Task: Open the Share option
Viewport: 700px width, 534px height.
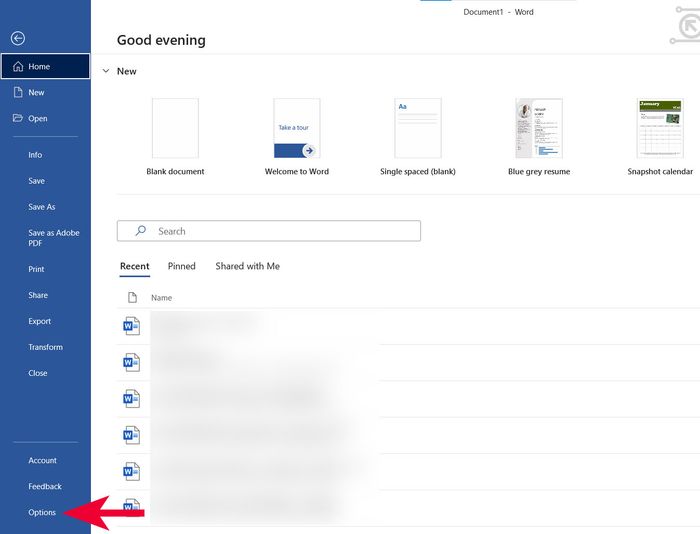Action: pos(38,295)
